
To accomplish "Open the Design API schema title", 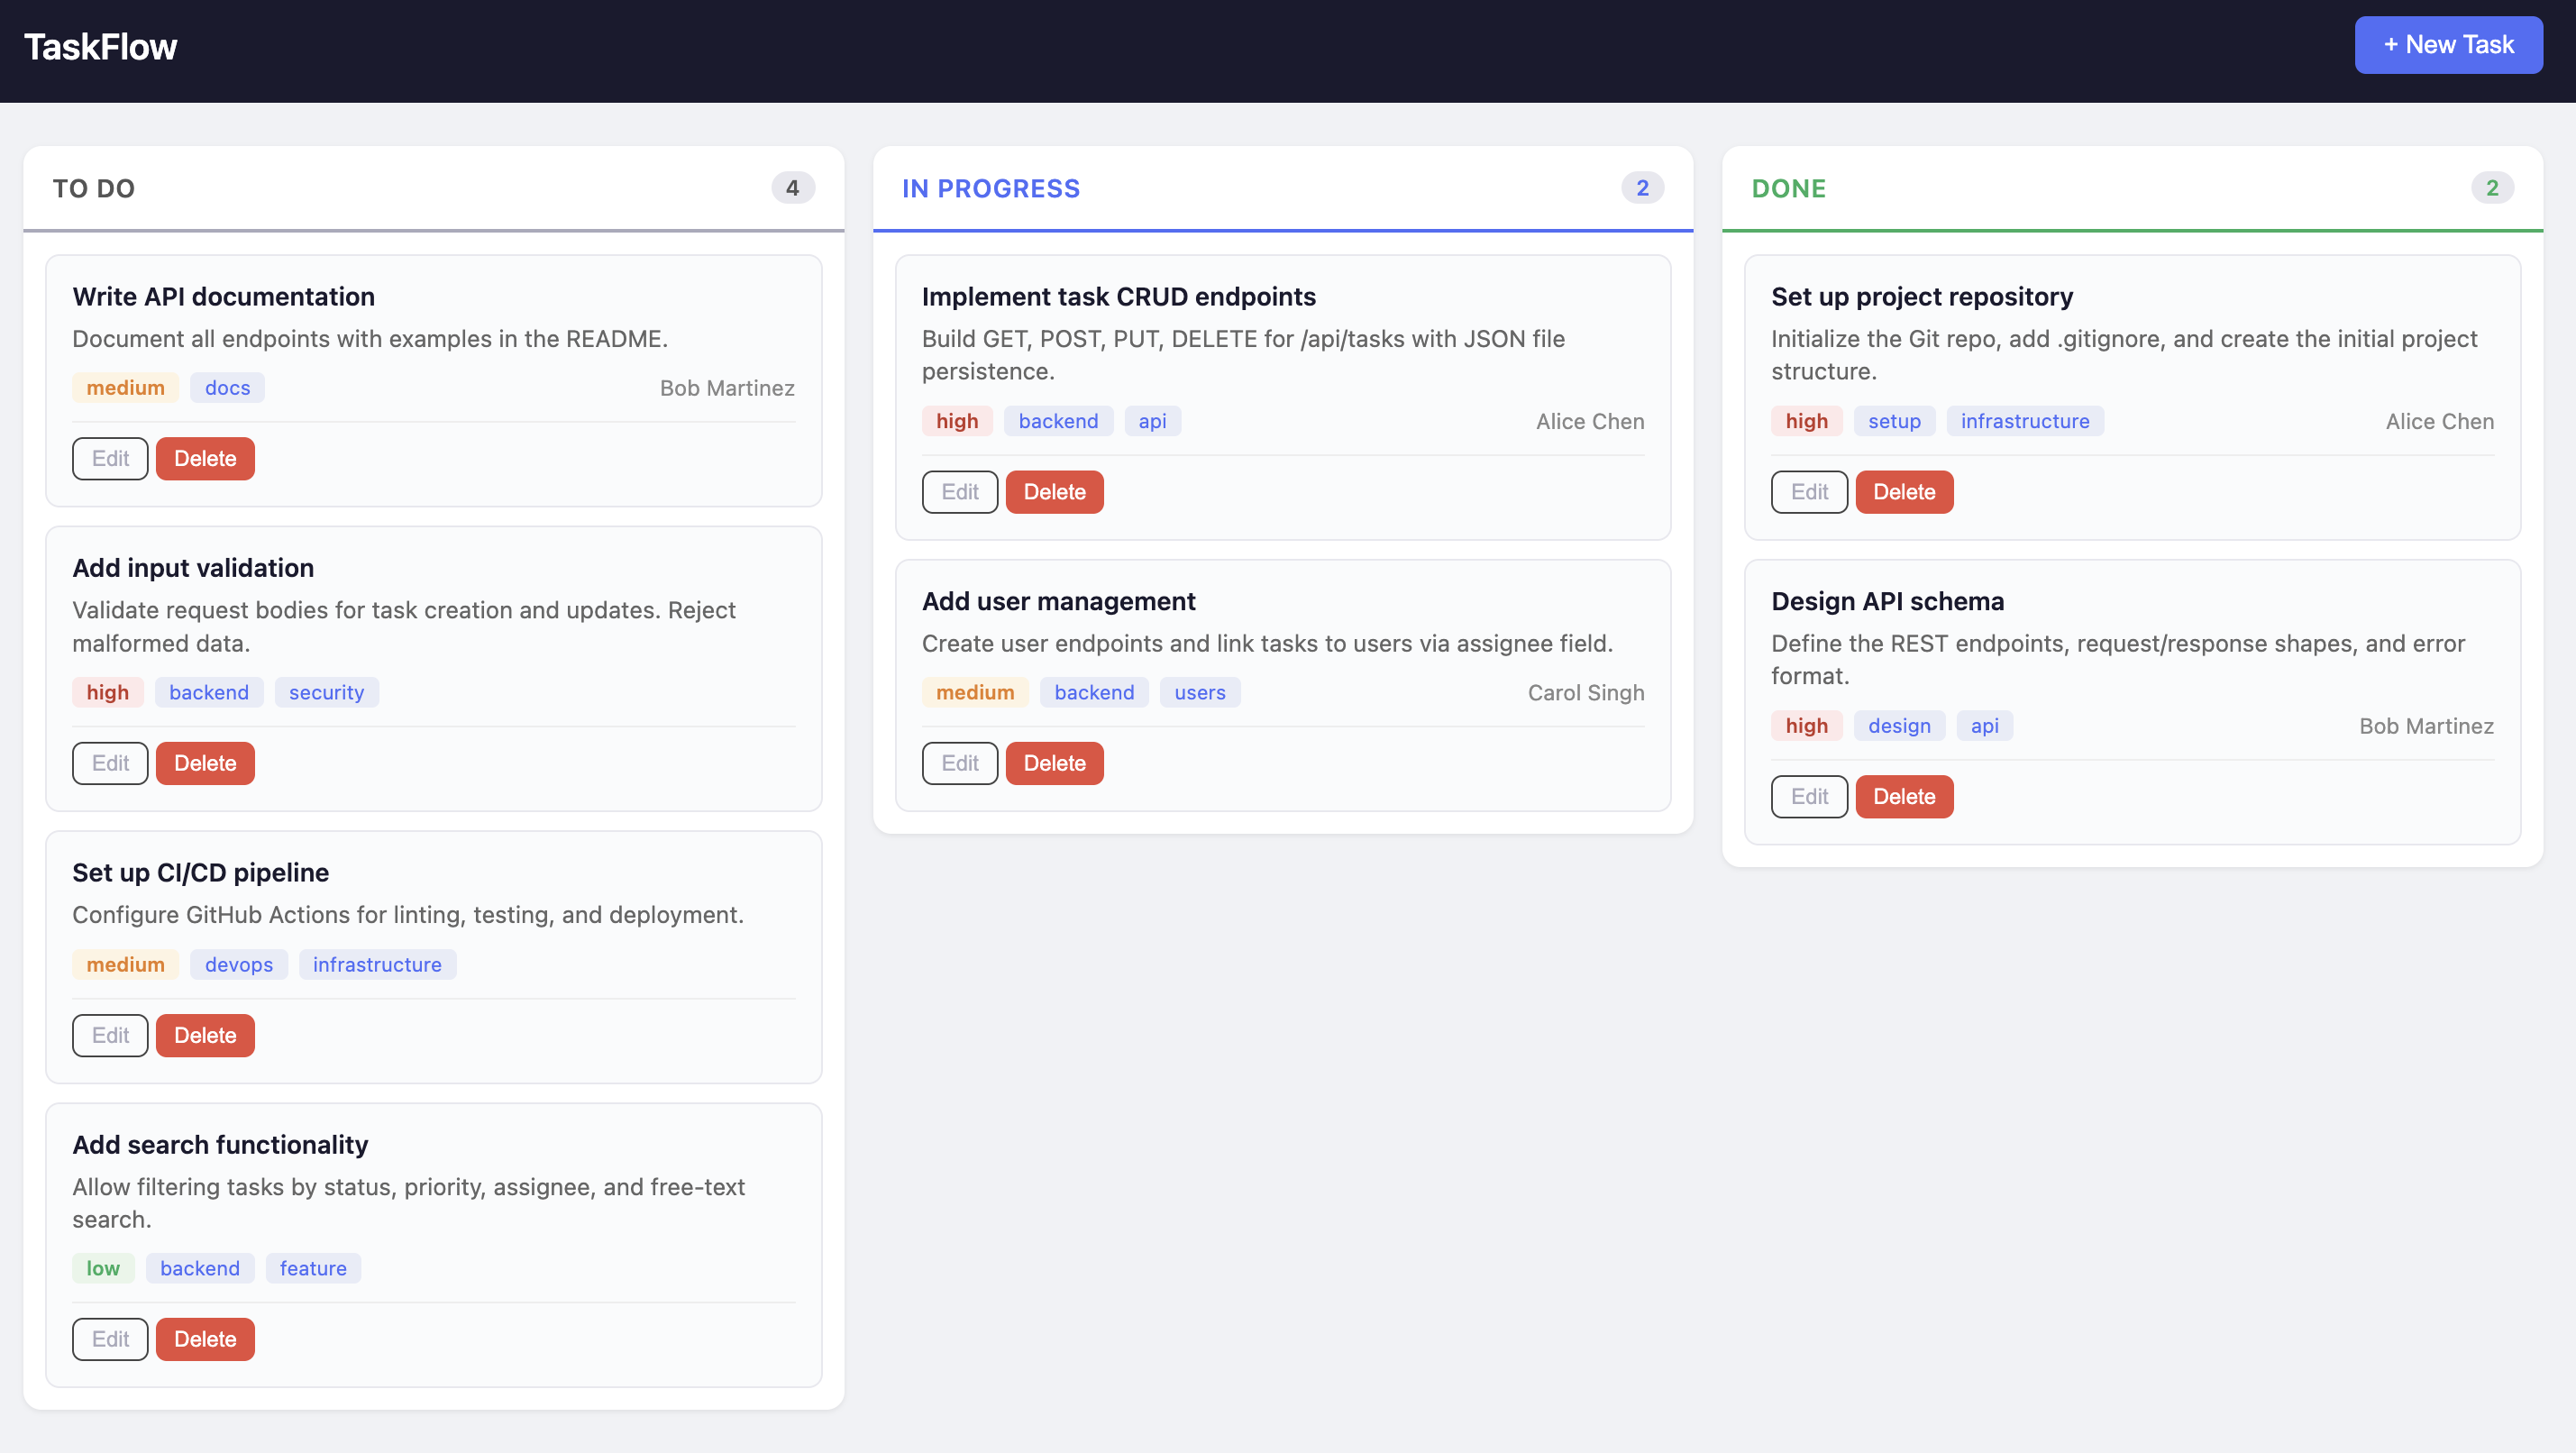I will click(x=1887, y=602).
